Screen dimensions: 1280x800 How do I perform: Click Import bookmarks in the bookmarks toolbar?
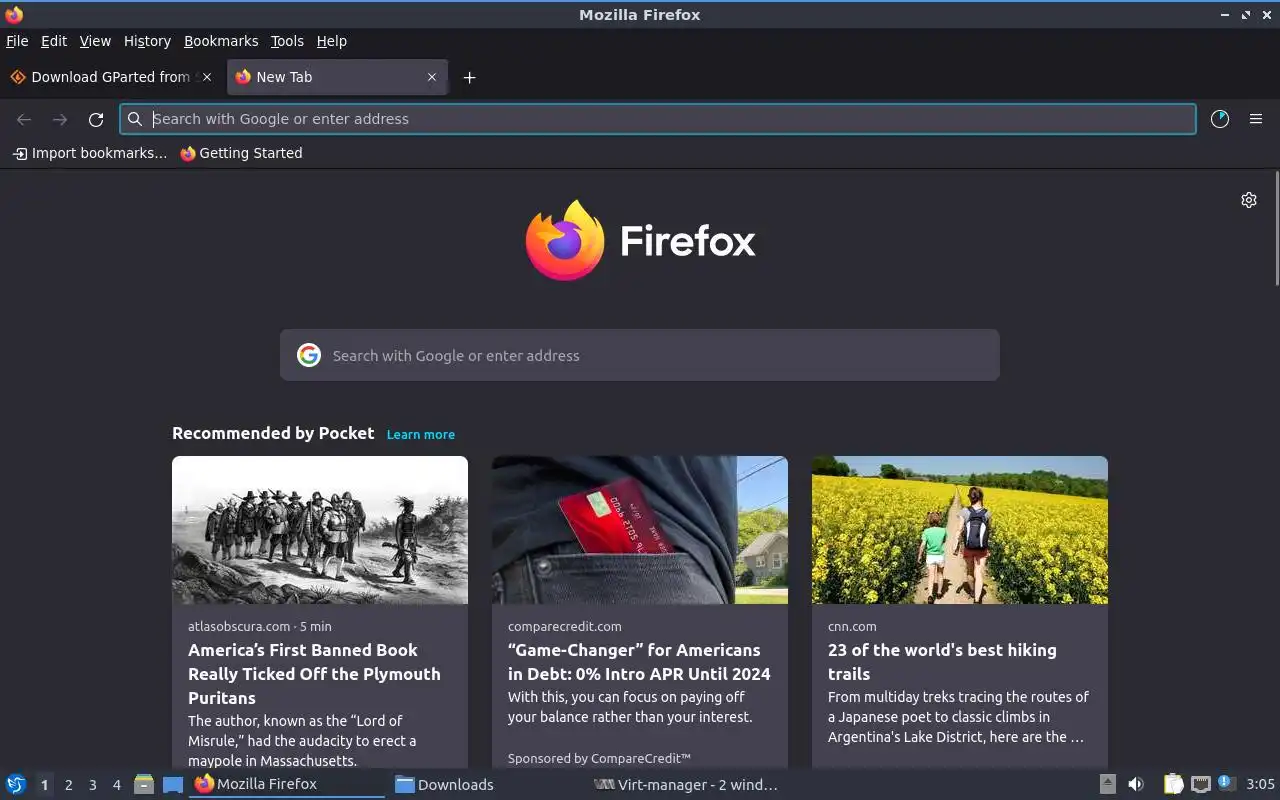pos(89,153)
